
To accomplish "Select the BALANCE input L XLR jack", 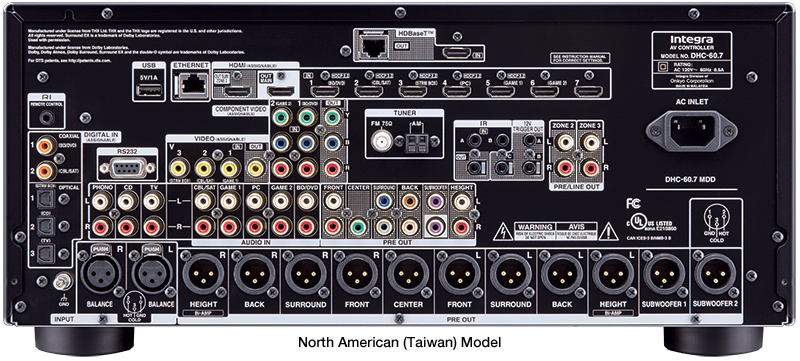I will point(152,273).
